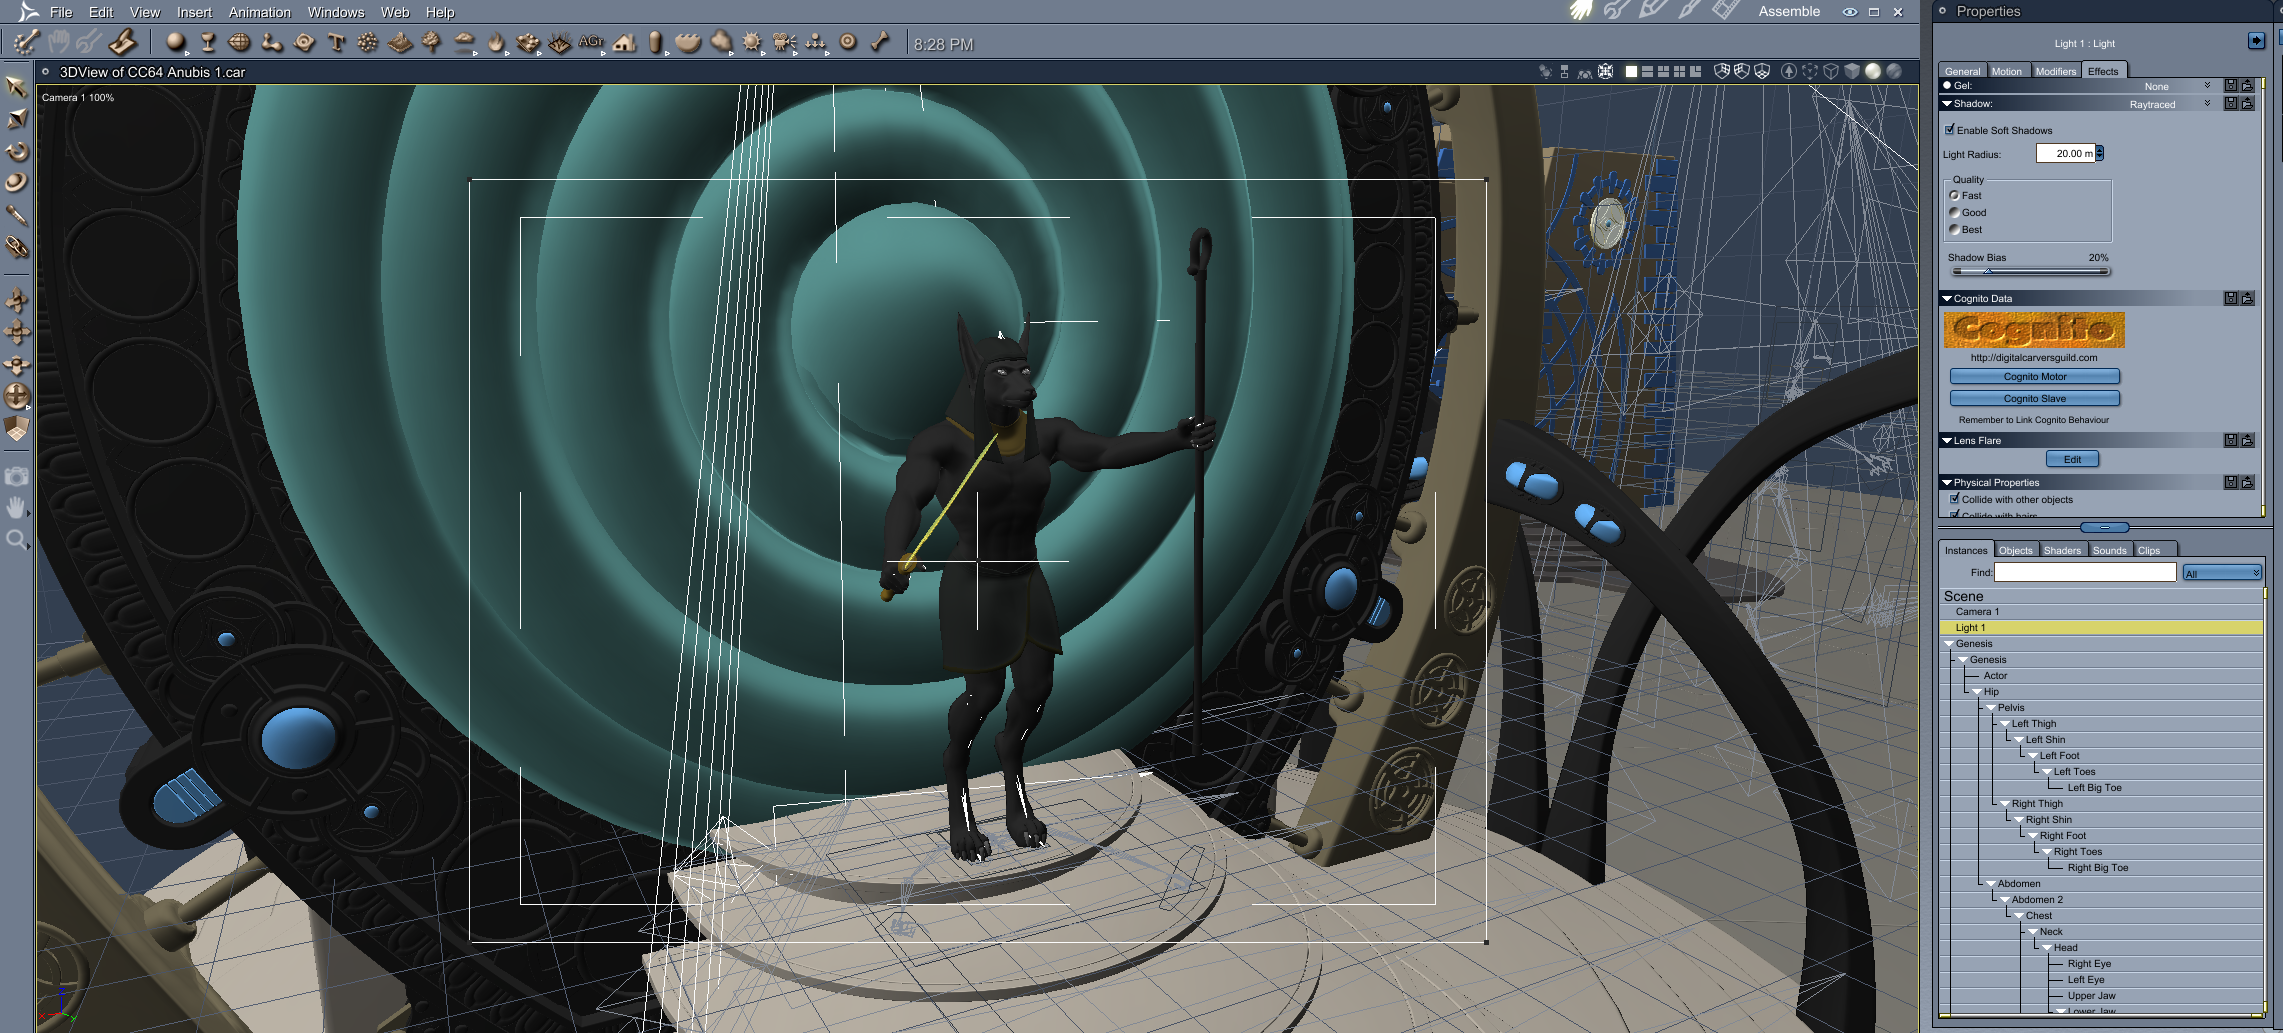Switch to the Modifiers tab

pyautogui.click(x=2056, y=71)
